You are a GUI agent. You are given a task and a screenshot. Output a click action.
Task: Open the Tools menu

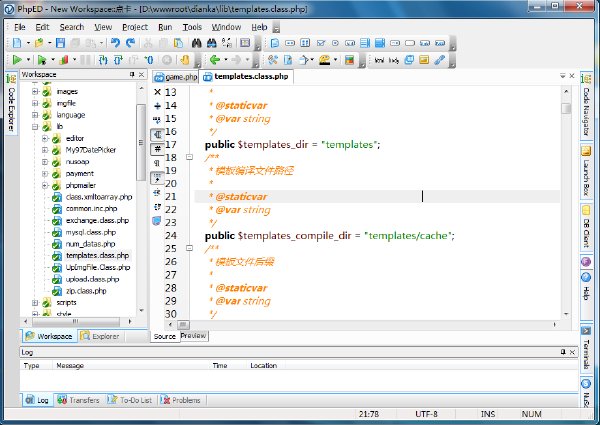click(192, 27)
